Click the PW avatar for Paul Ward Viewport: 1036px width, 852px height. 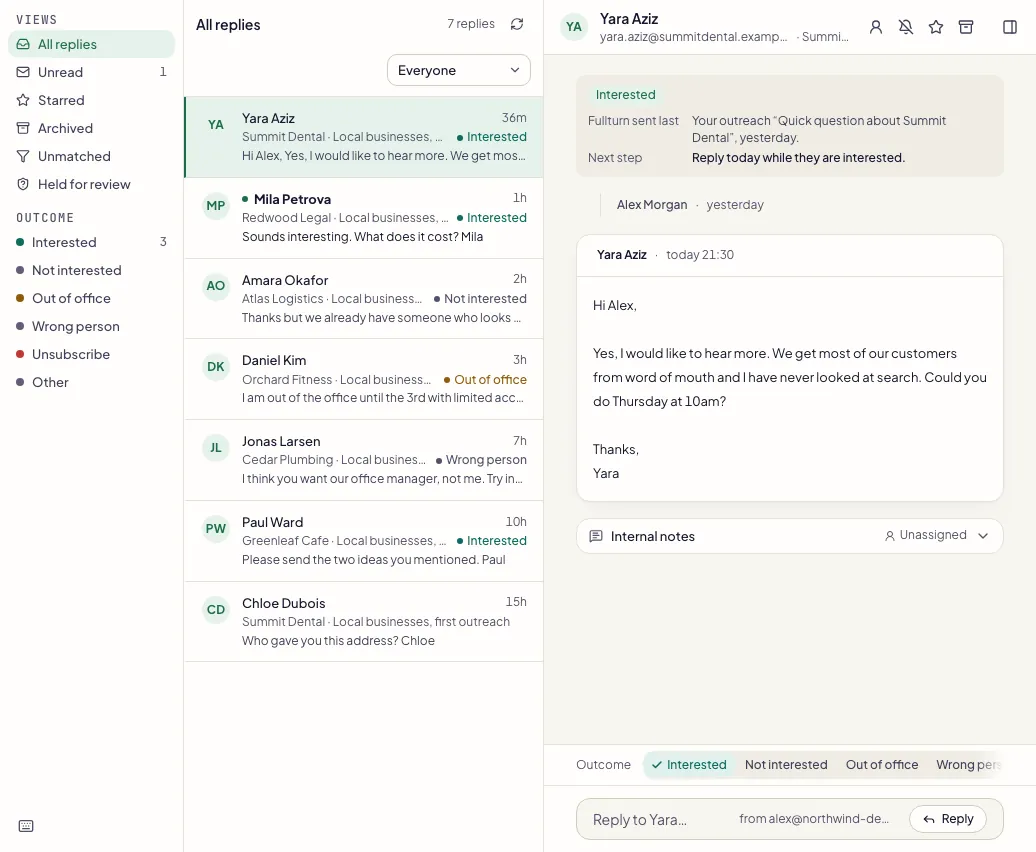215,528
